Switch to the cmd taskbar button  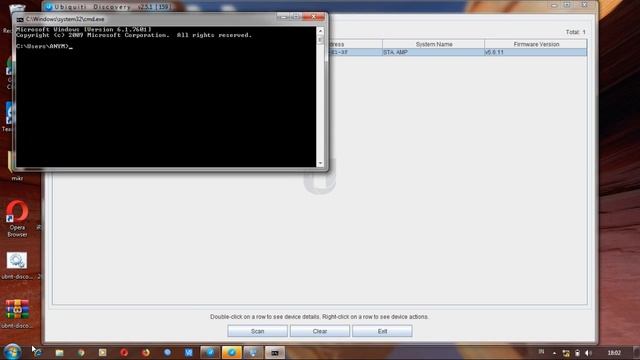point(275,353)
